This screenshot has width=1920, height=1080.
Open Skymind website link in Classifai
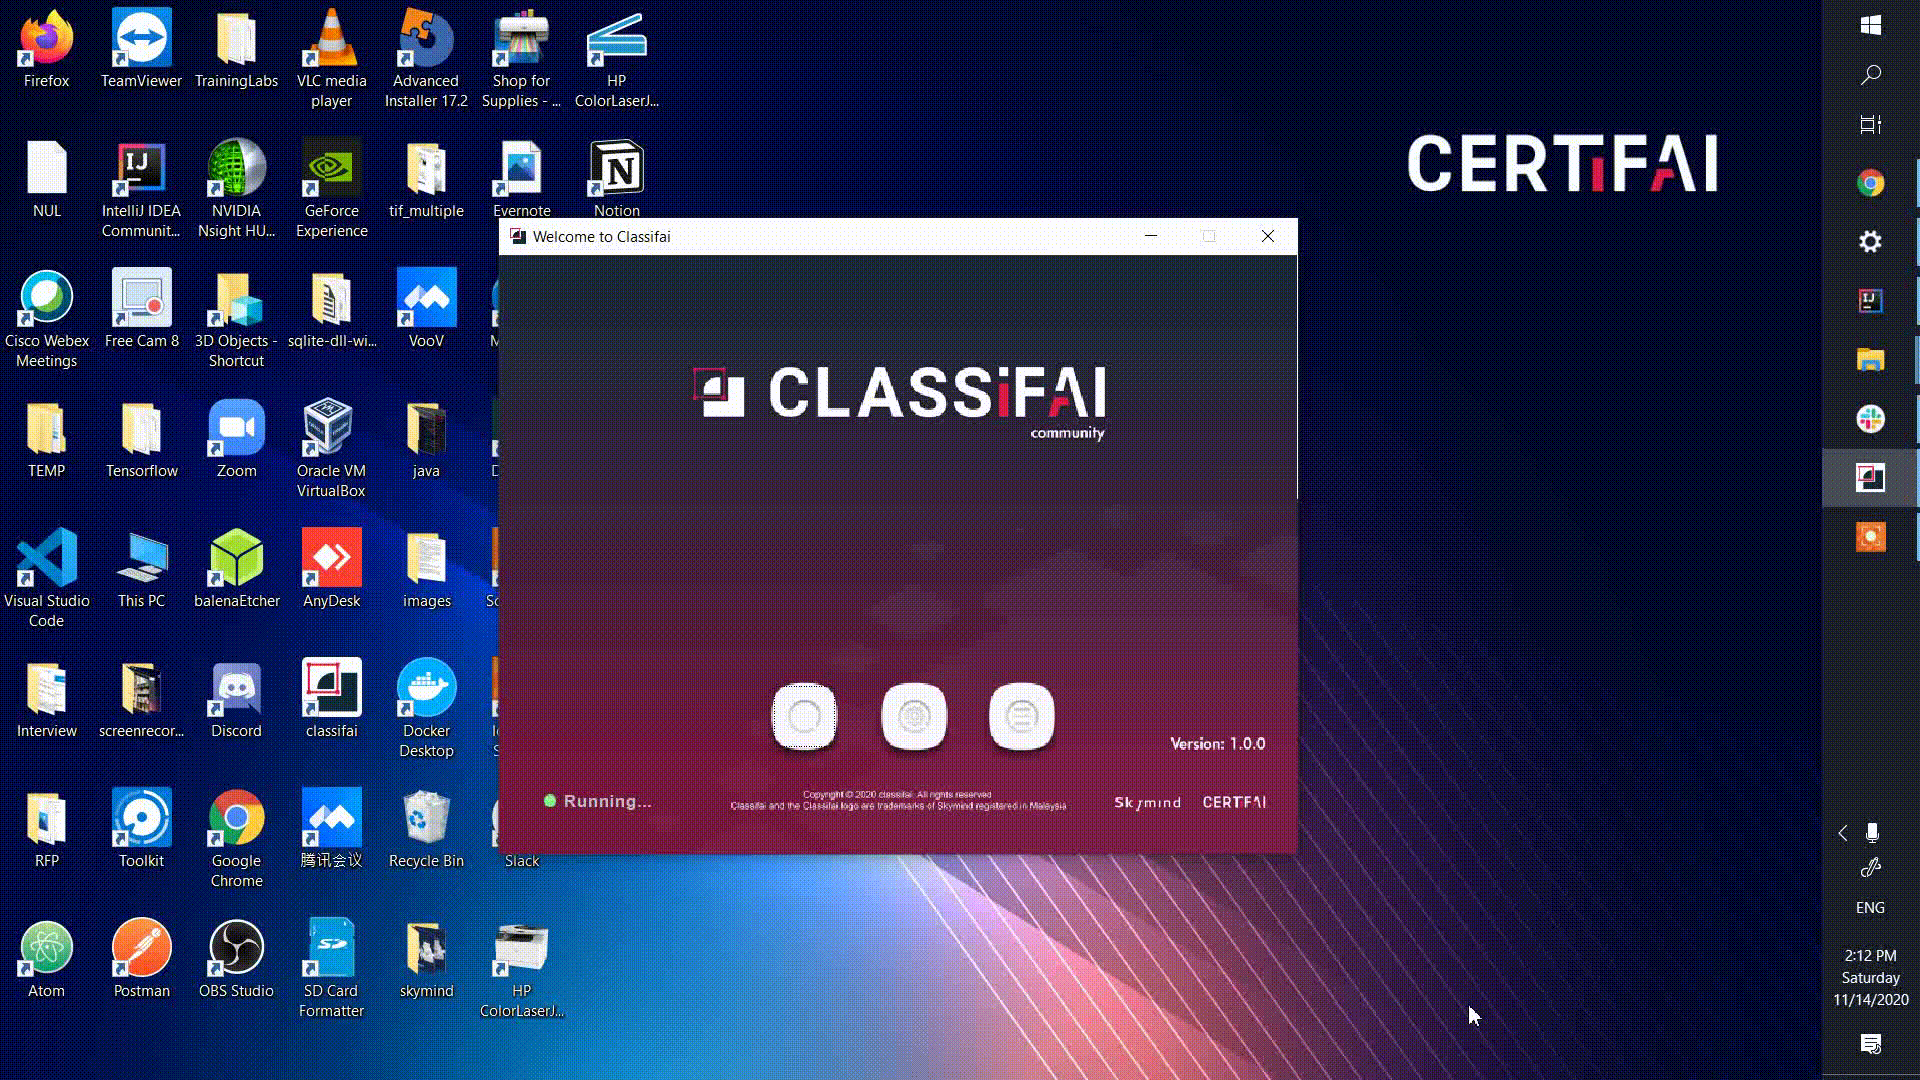(1146, 802)
